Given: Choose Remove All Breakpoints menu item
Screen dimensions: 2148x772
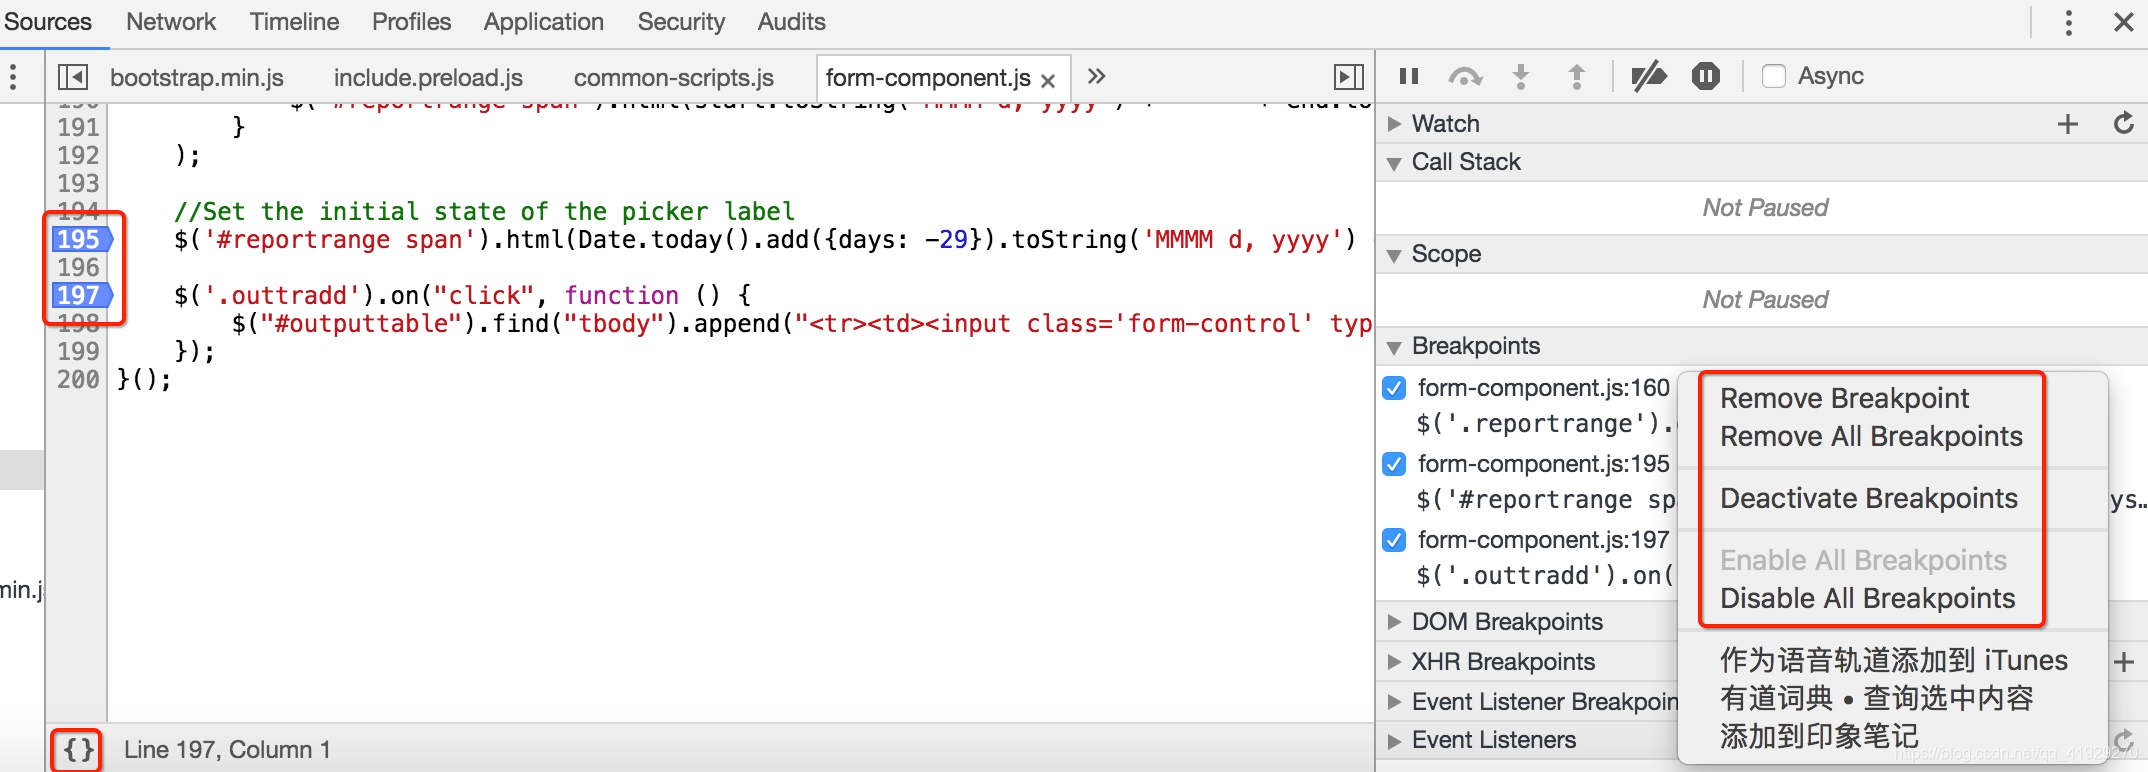Looking at the screenshot, I should click(1871, 437).
